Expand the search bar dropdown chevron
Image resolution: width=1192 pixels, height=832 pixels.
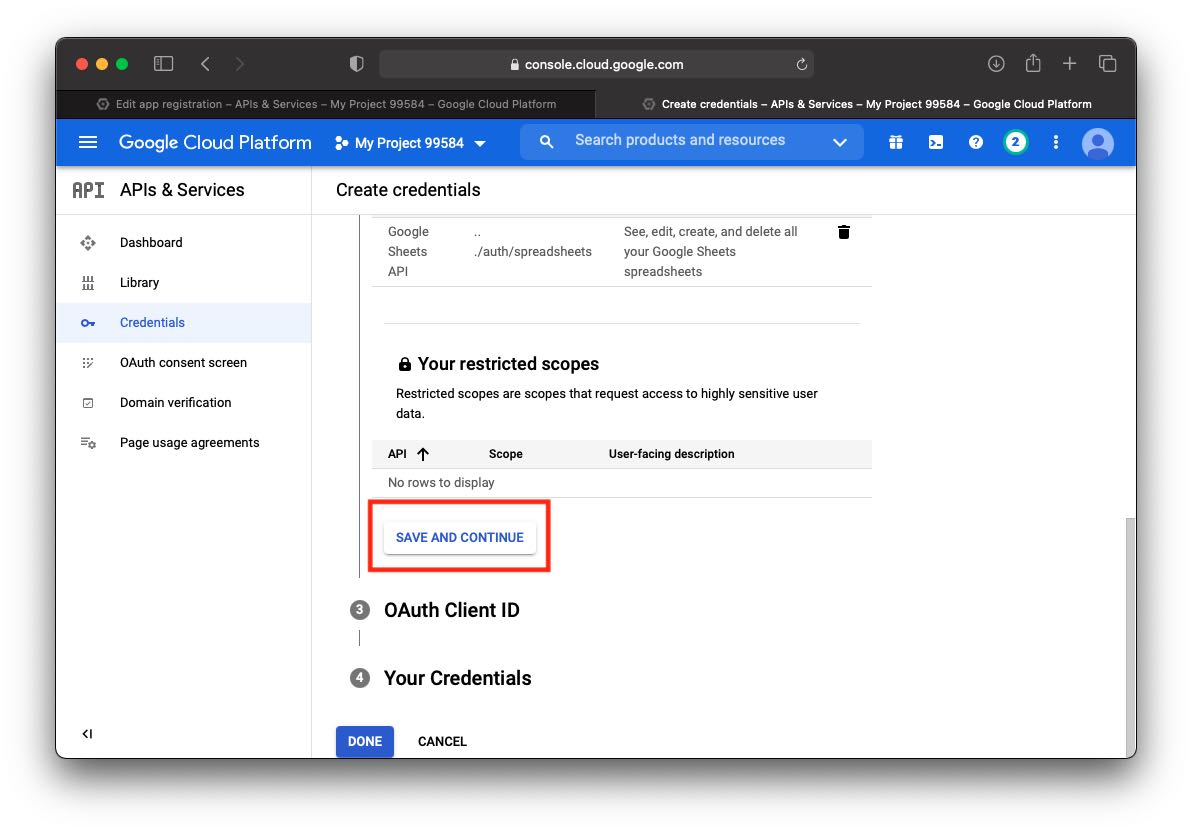tap(839, 142)
